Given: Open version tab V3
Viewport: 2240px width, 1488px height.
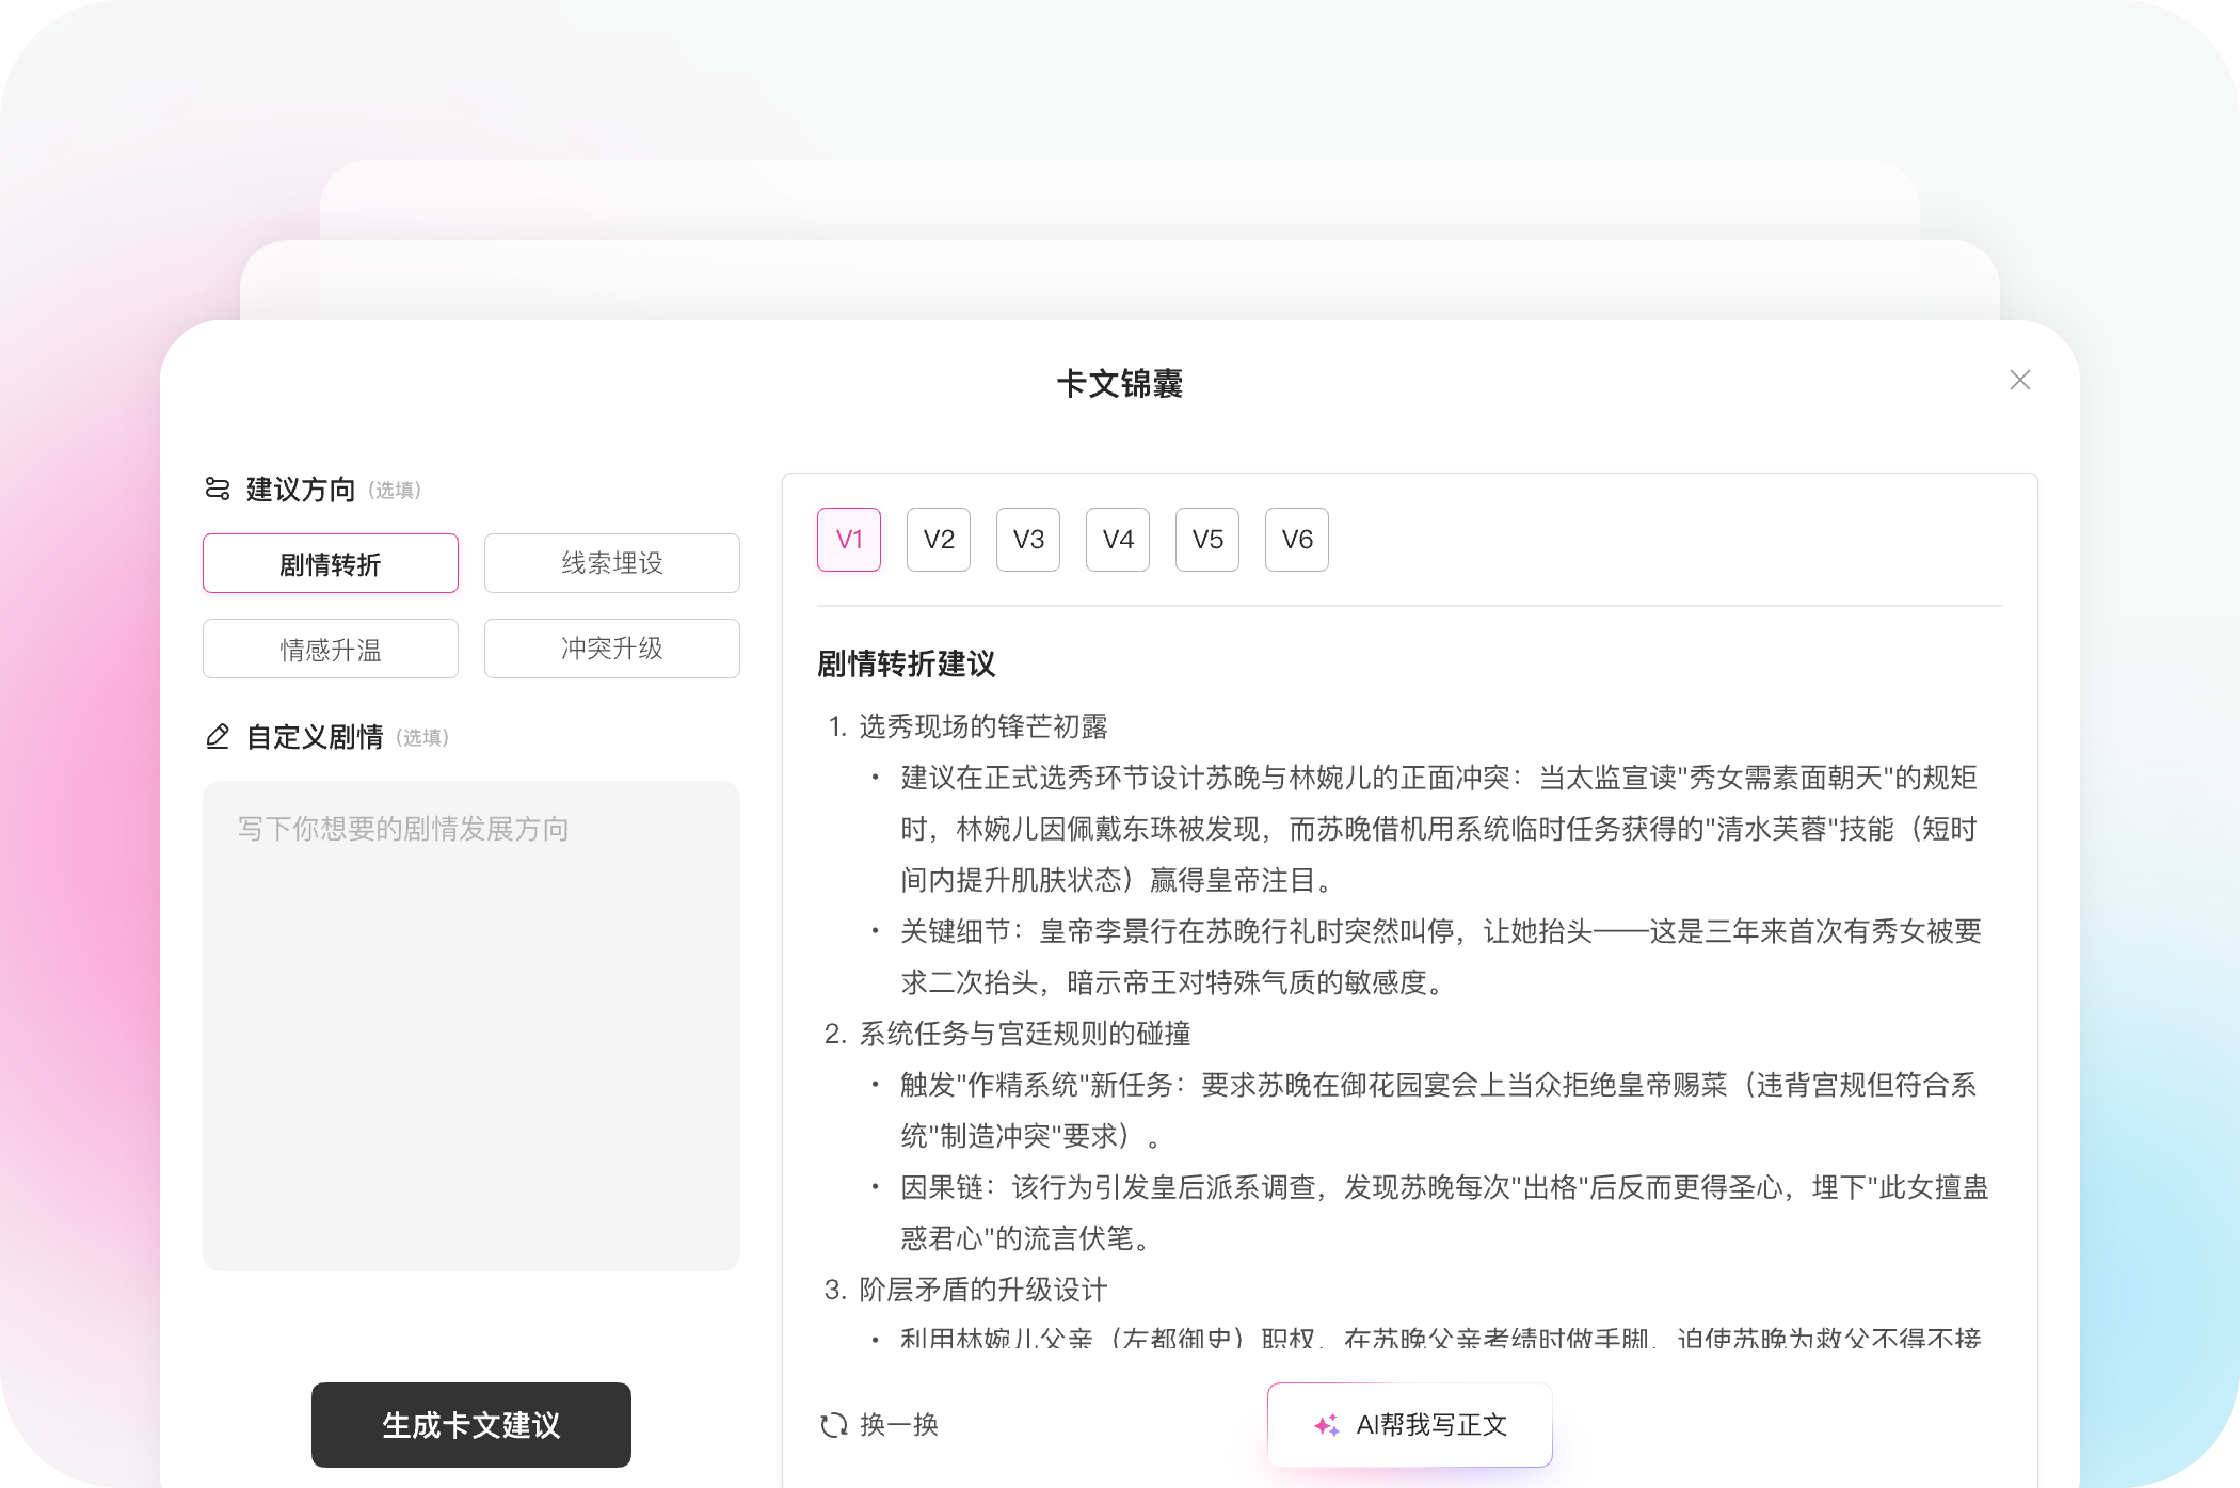Looking at the screenshot, I should coord(1028,540).
